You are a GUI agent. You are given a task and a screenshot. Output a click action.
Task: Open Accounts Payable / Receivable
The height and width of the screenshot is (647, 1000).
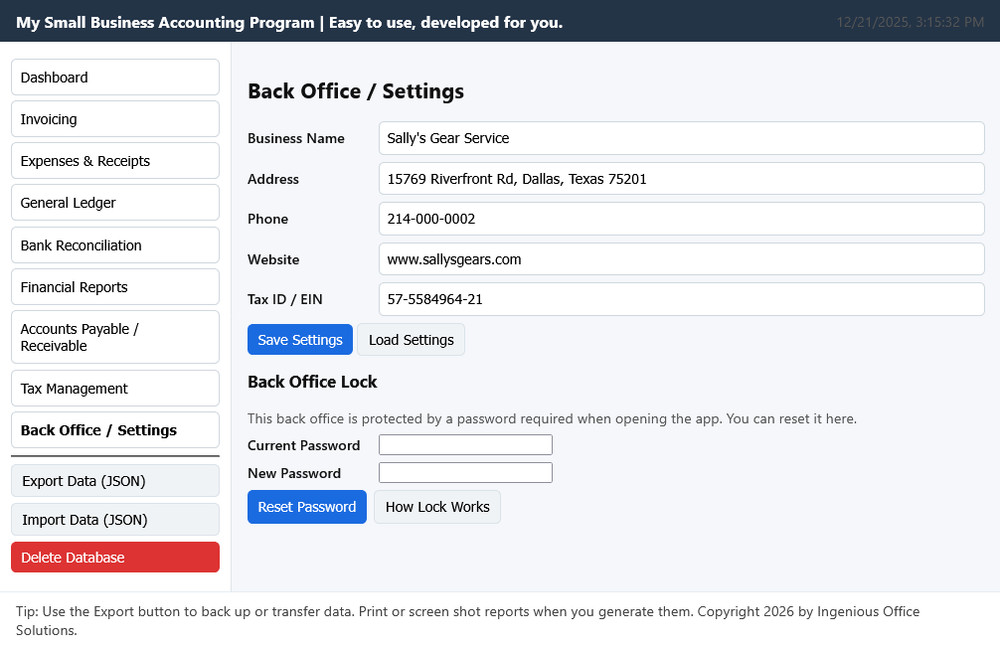coord(115,337)
